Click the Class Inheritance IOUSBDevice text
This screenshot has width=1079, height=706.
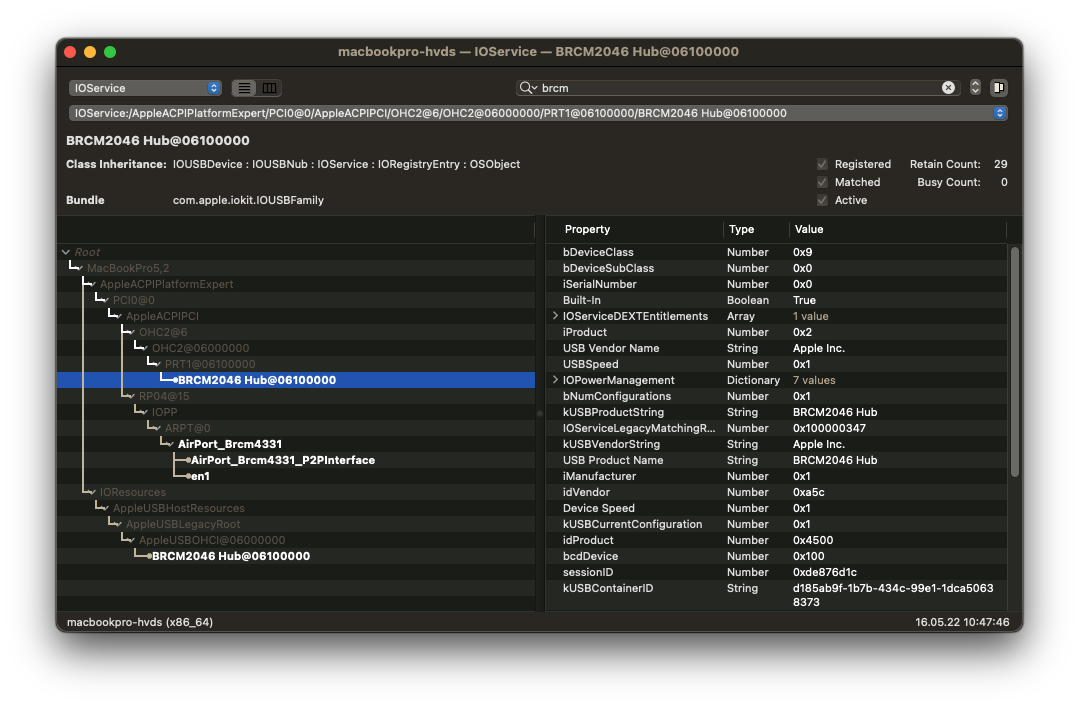click(209, 164)
